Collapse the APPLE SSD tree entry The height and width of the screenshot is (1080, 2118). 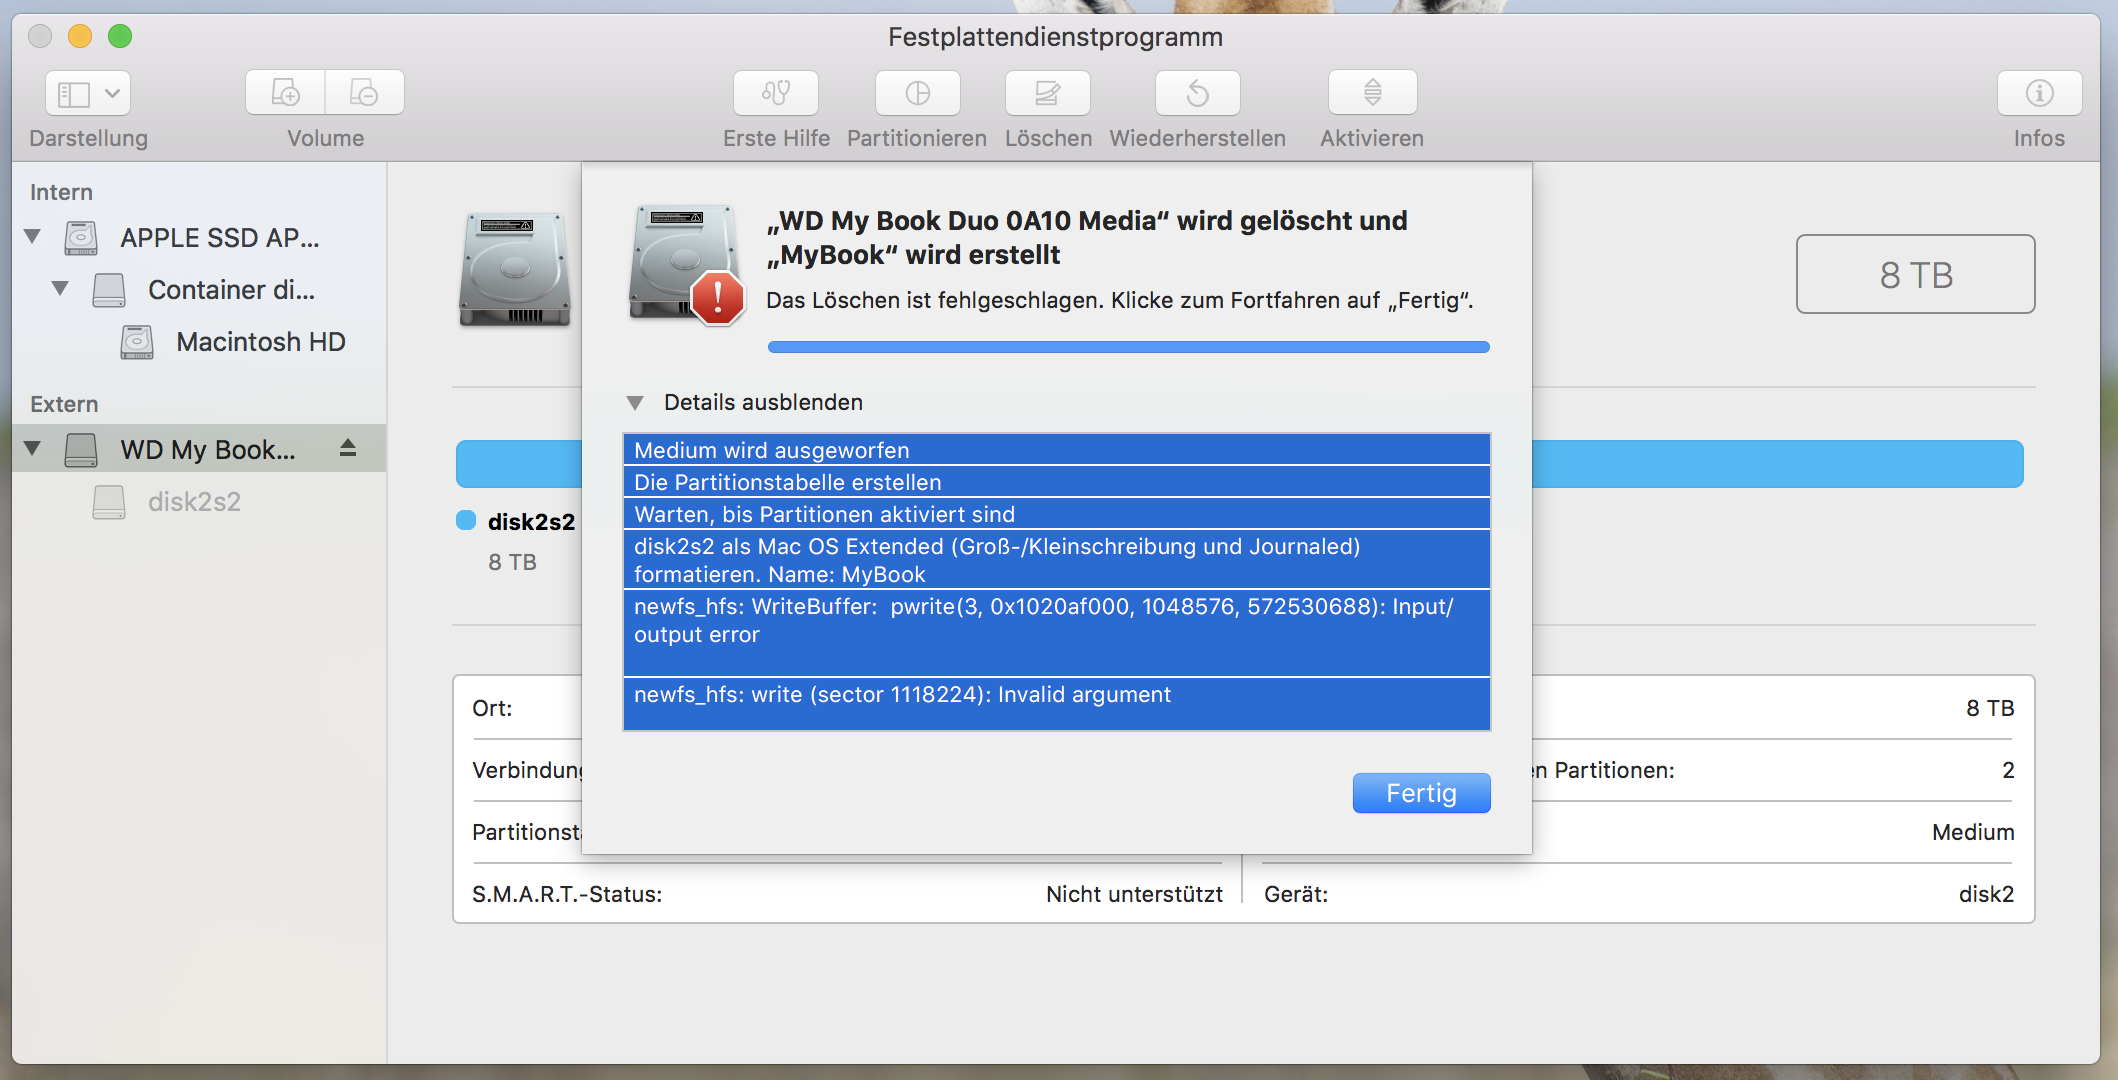pos(33,237)
